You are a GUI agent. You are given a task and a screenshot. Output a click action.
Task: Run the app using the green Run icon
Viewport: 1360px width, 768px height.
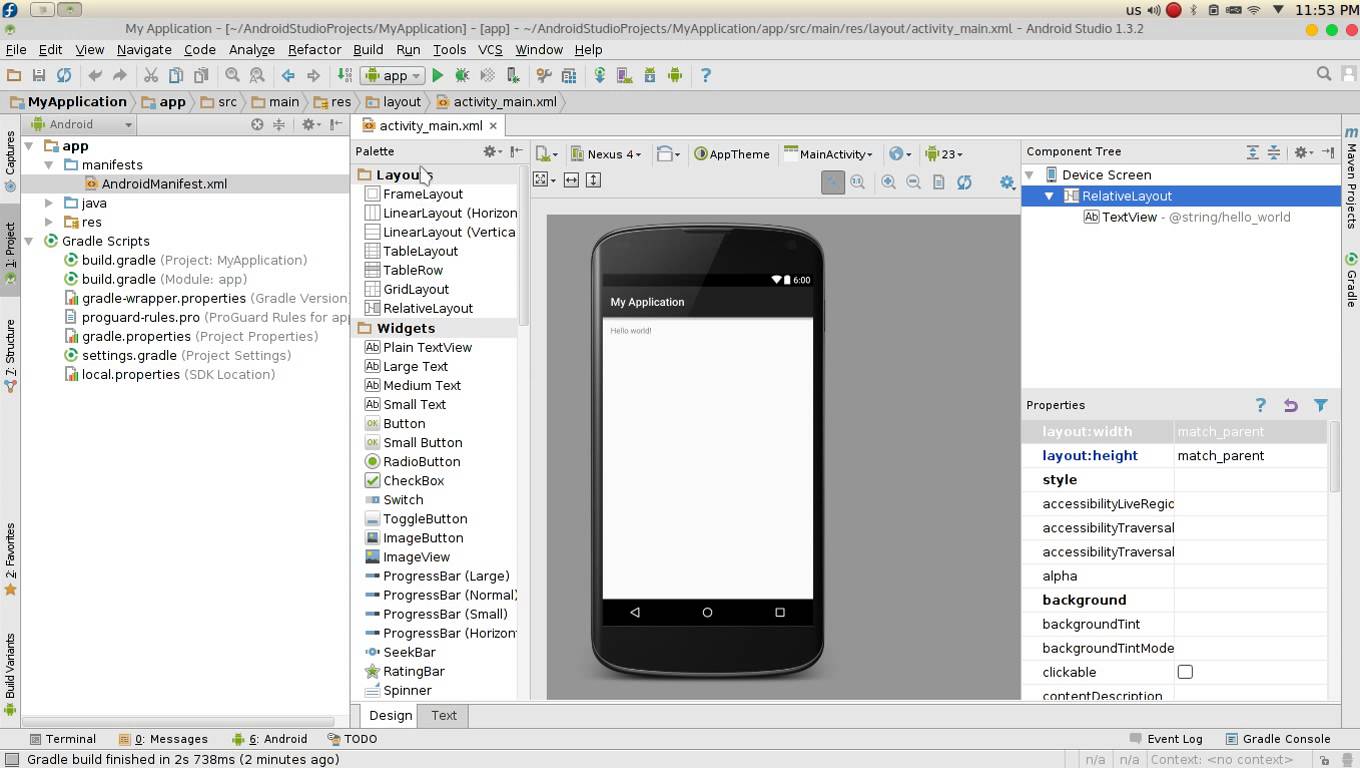point(438,75)
